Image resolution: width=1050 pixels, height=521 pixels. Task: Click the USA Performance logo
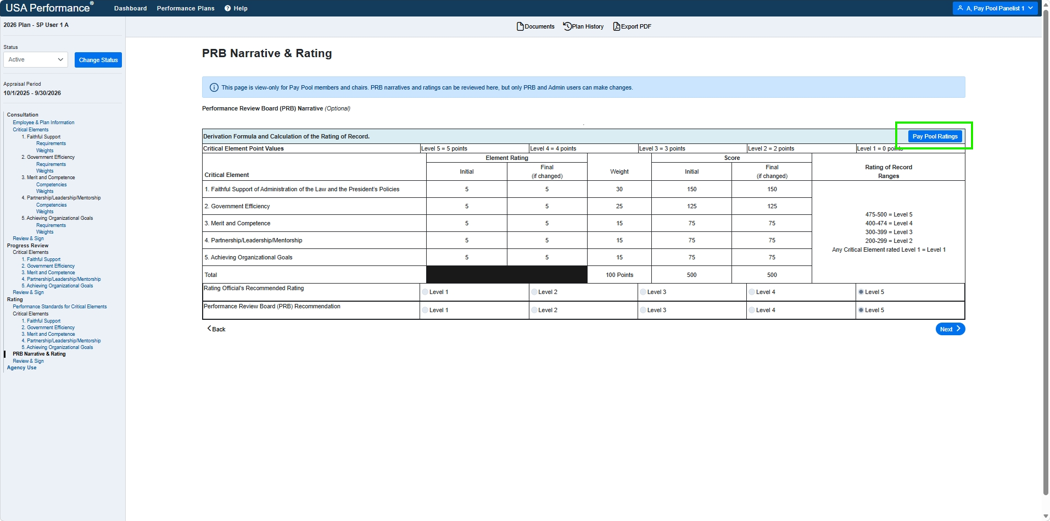point(50,8)
